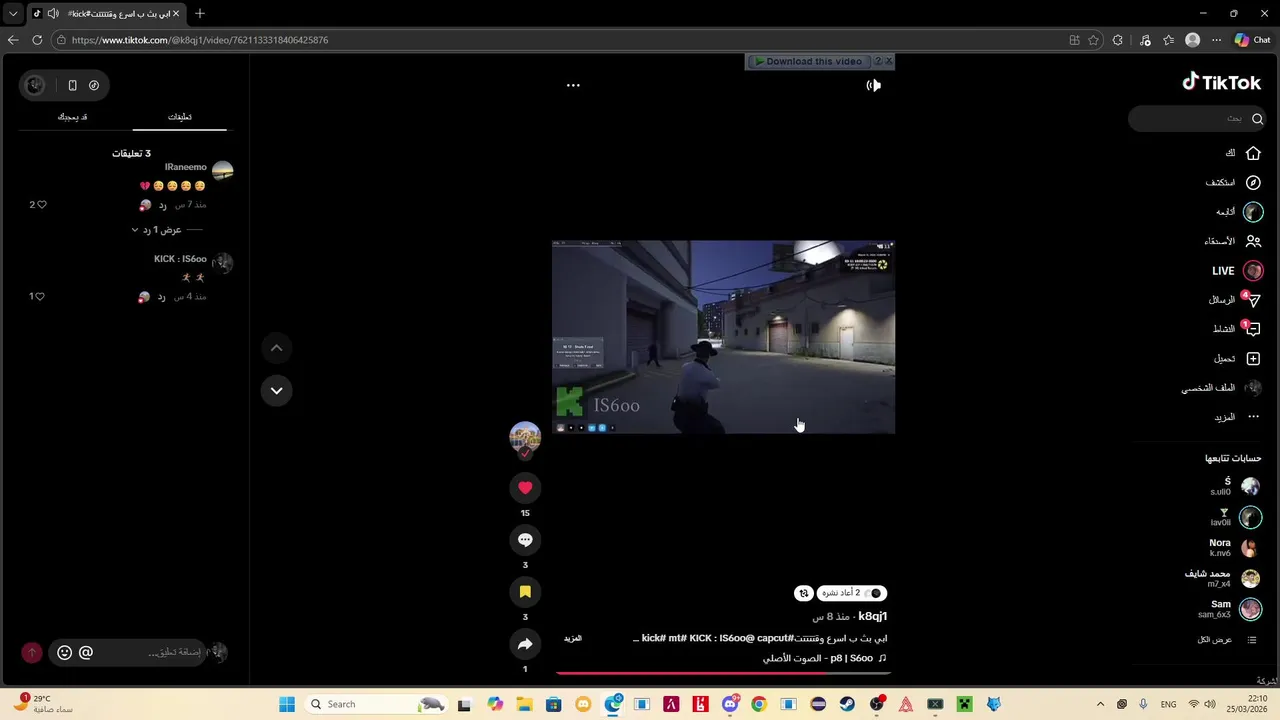1280x720 pixels.
Task: Reply to IRaneemo's comment
Action: [x=161, y=205]
